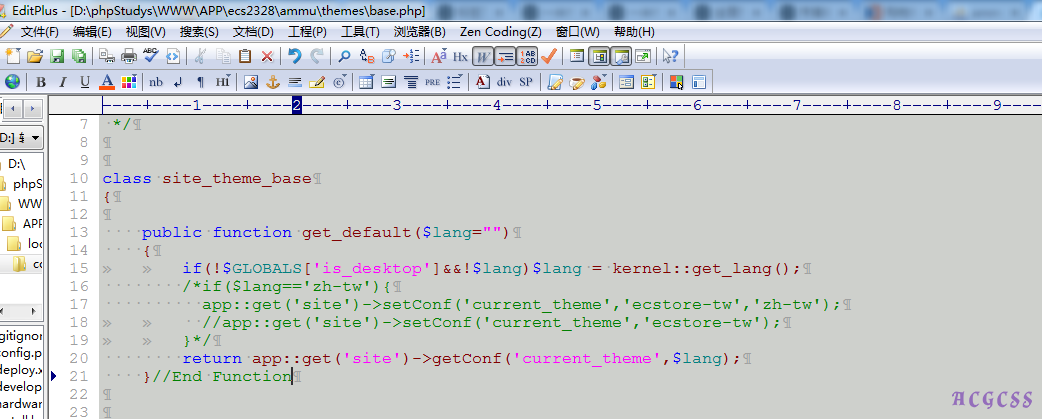
Task: Click the div tag button
Action: coord(504,82)
